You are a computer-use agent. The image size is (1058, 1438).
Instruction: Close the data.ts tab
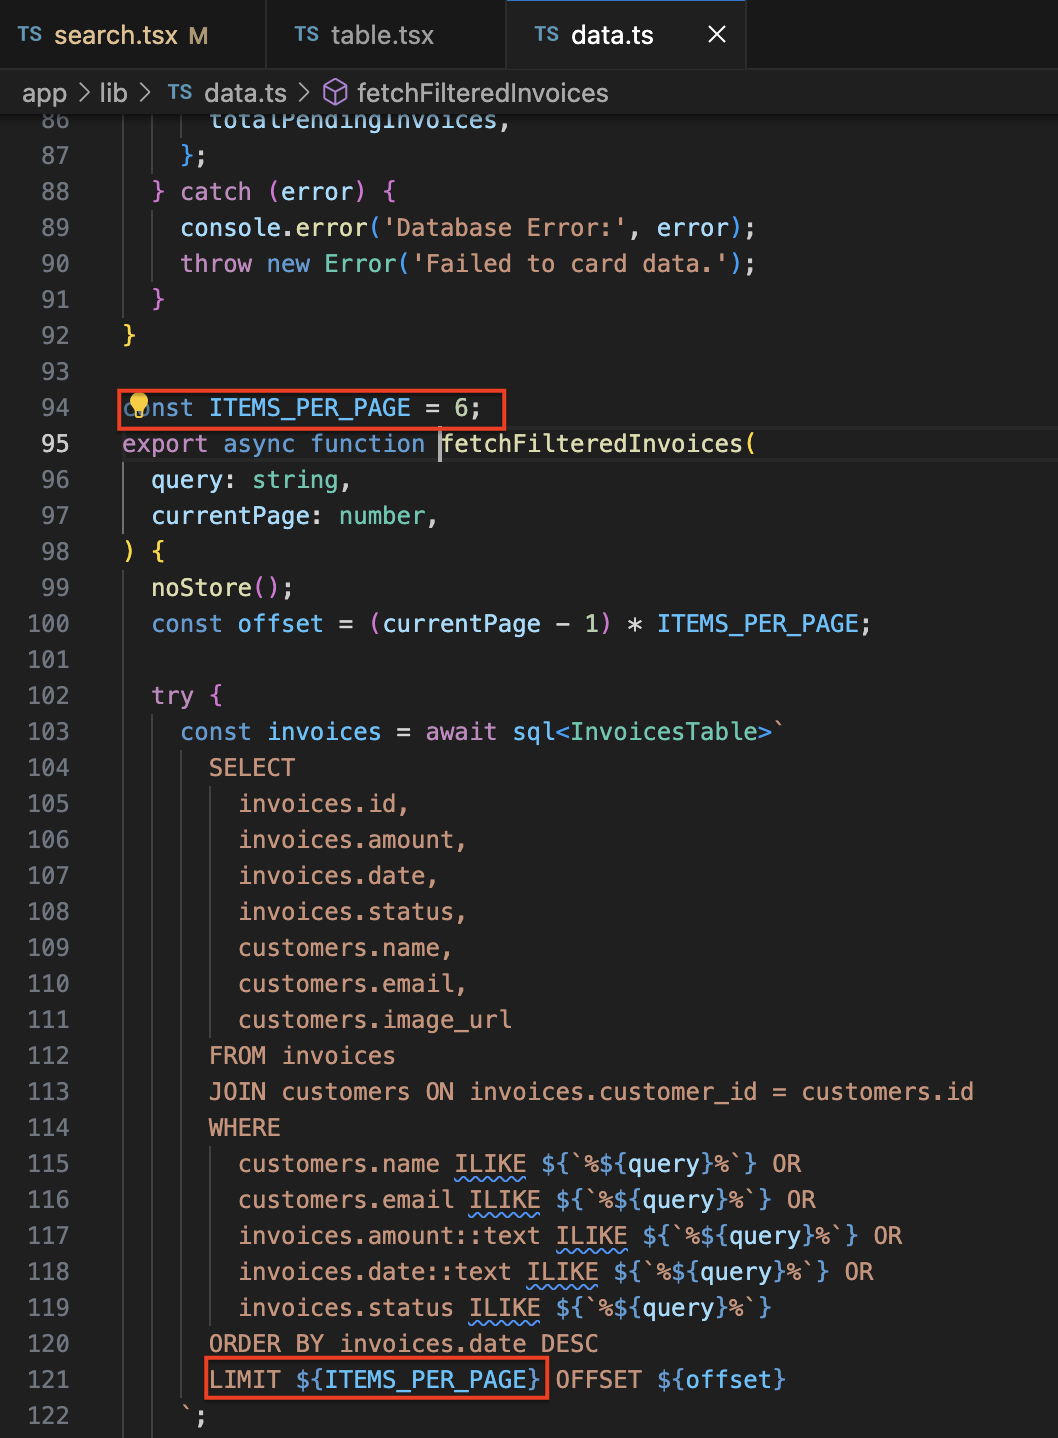pos(717,35)
